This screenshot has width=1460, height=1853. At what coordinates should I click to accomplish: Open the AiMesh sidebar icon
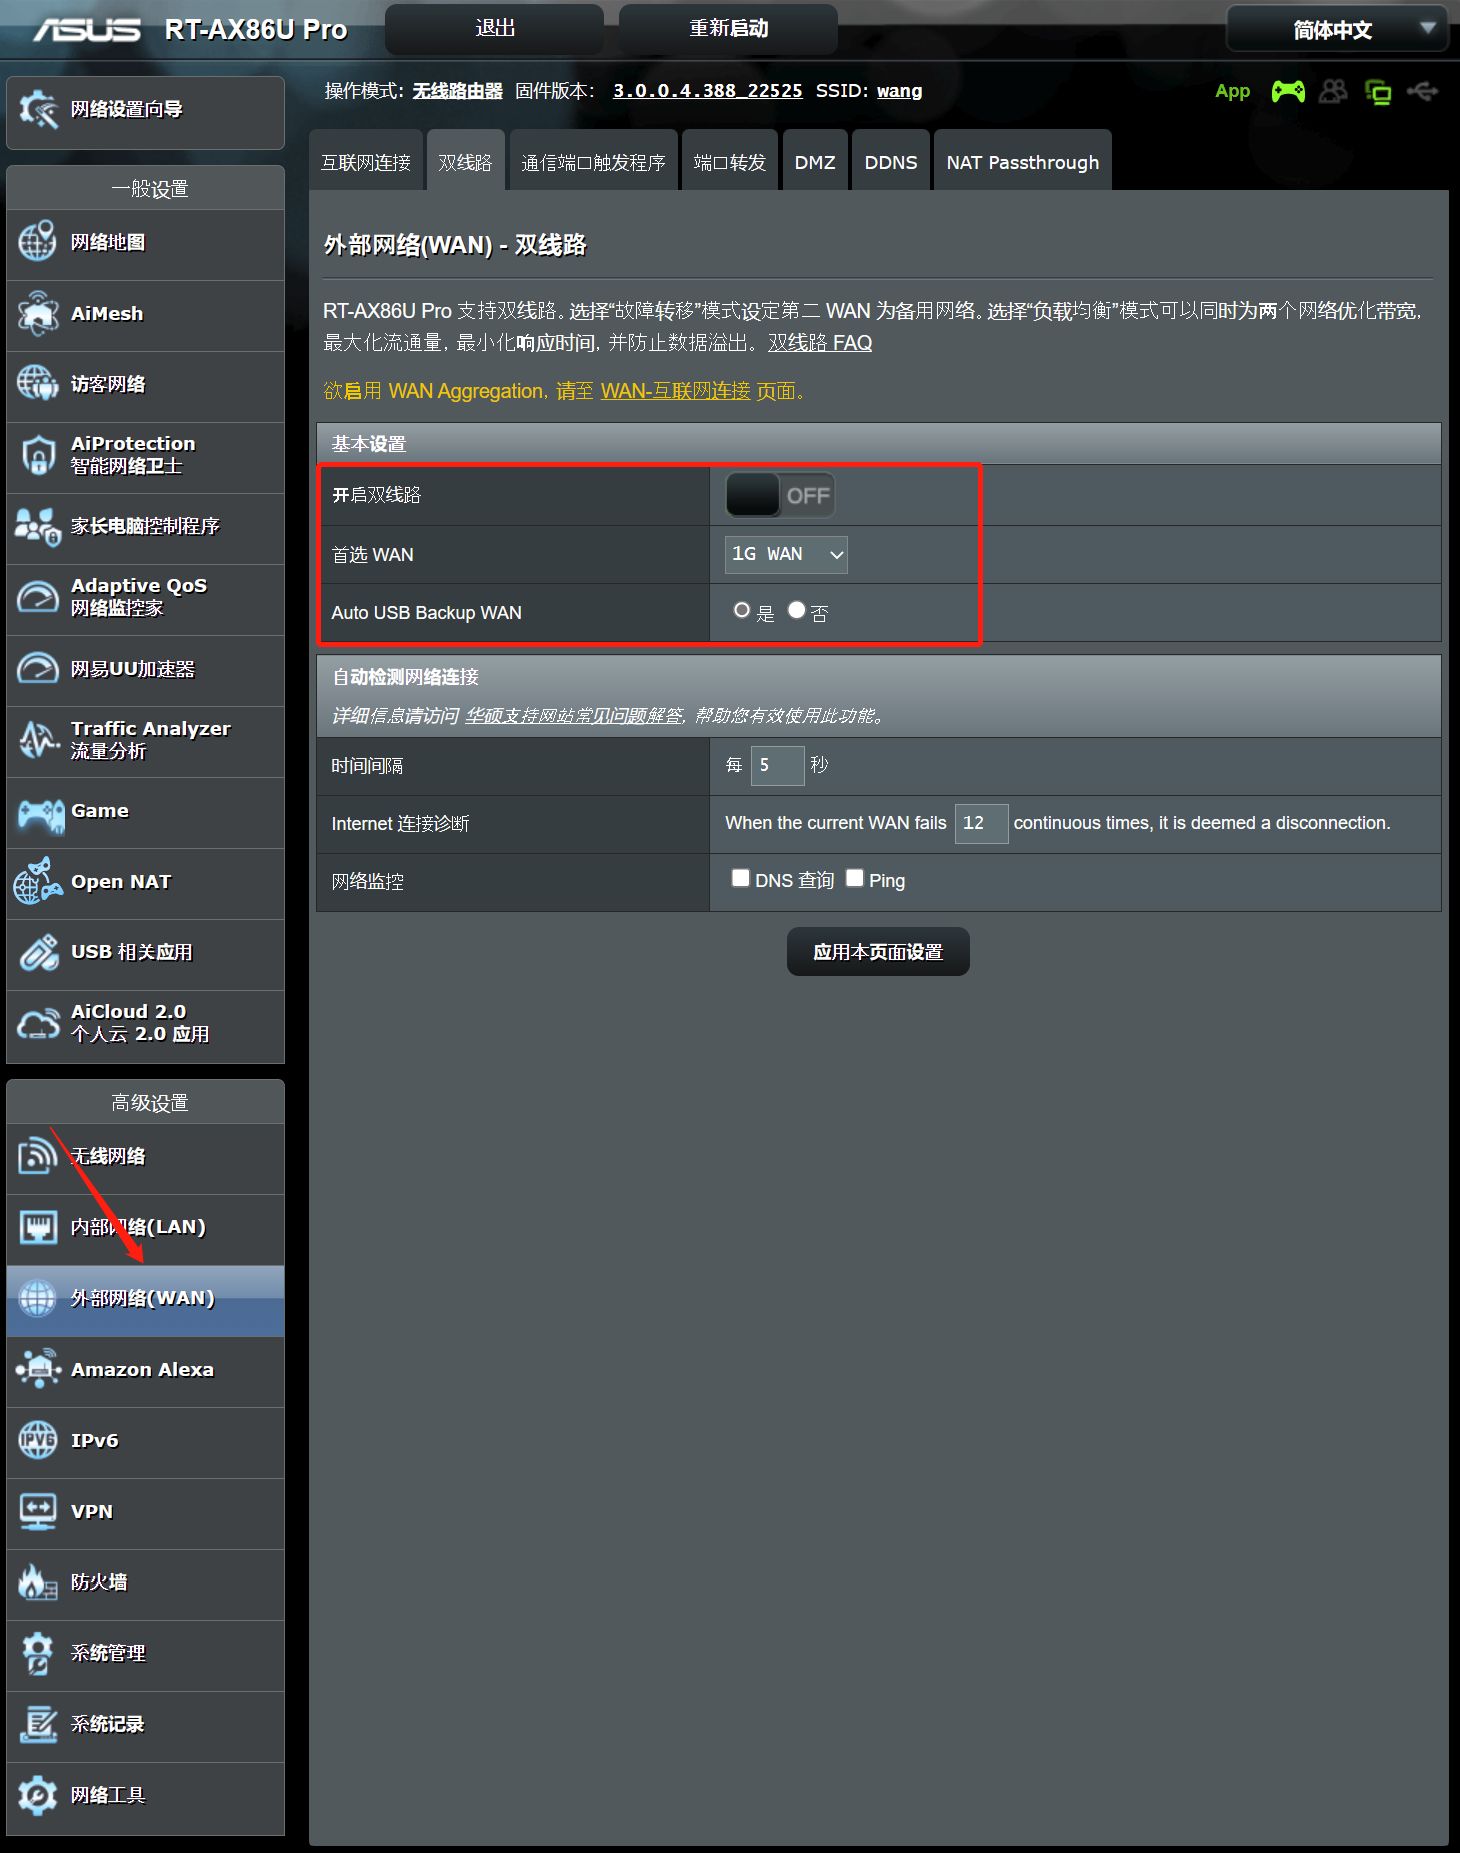(x=38, y=314)
